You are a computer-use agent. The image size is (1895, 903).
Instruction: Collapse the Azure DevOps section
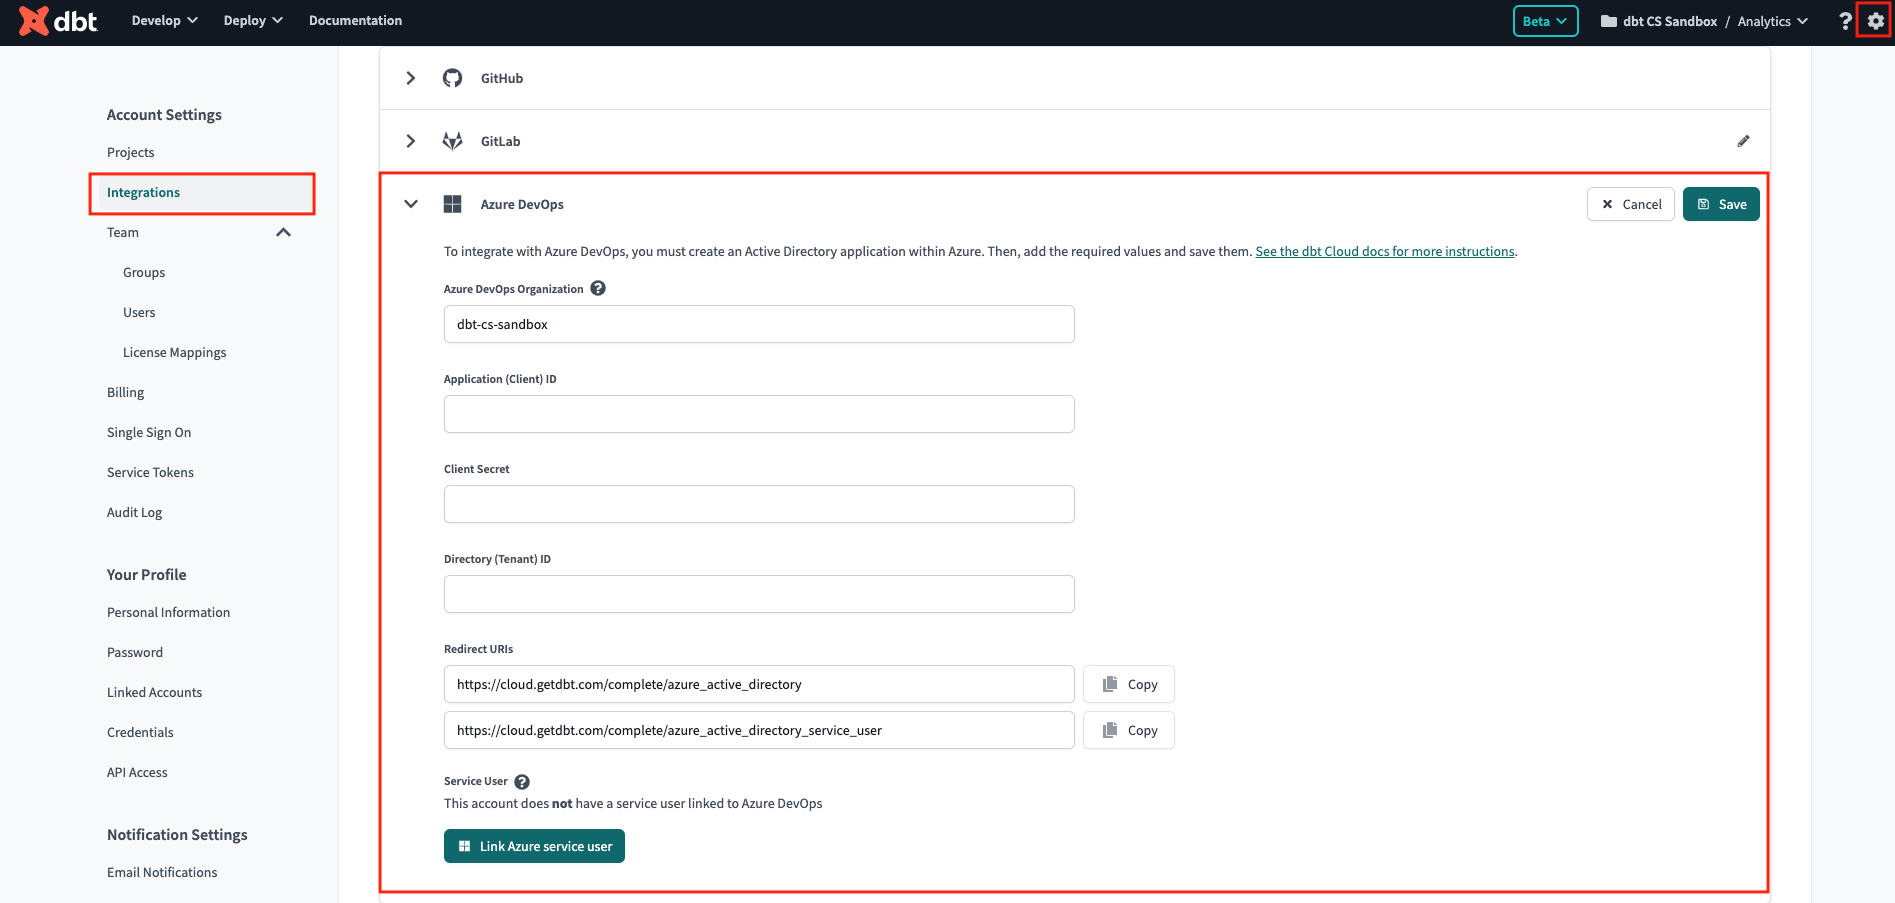410,203
